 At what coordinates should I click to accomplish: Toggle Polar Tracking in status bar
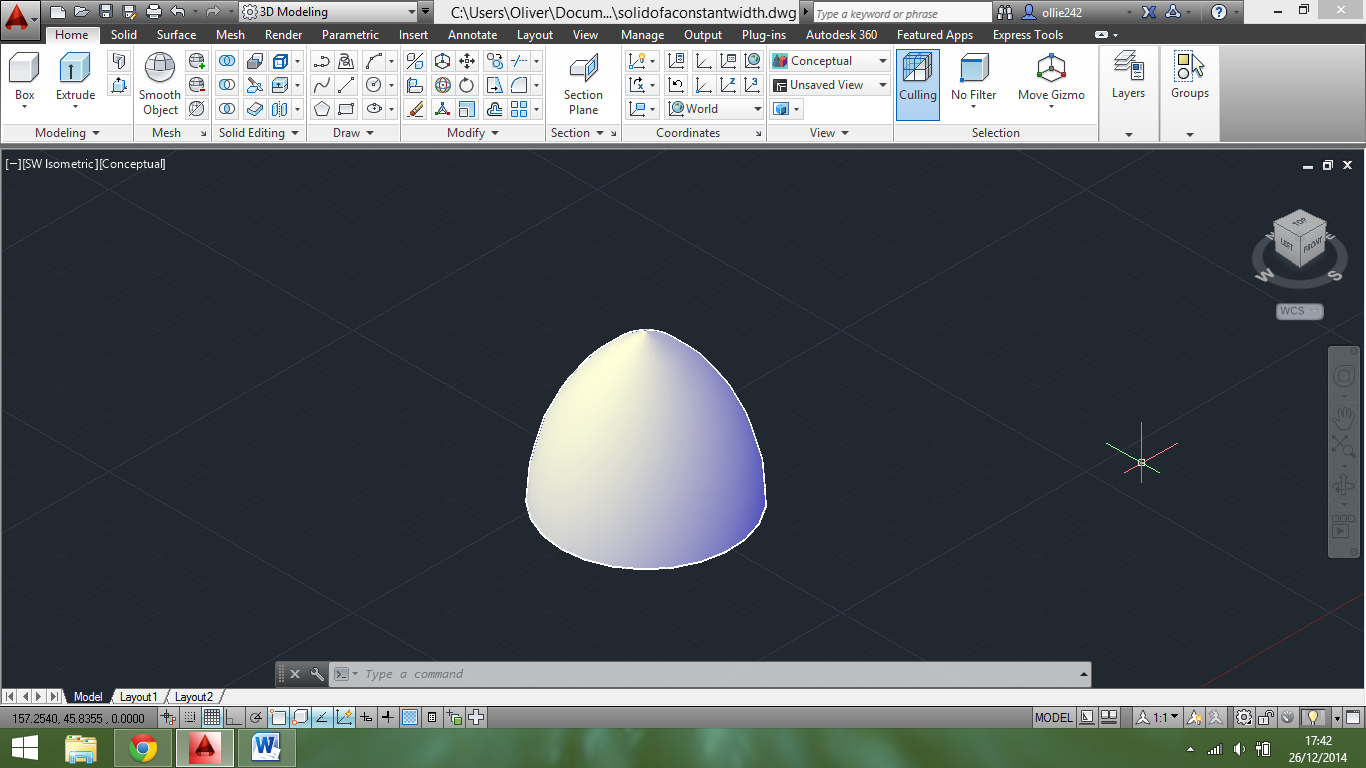click(256, 717)
